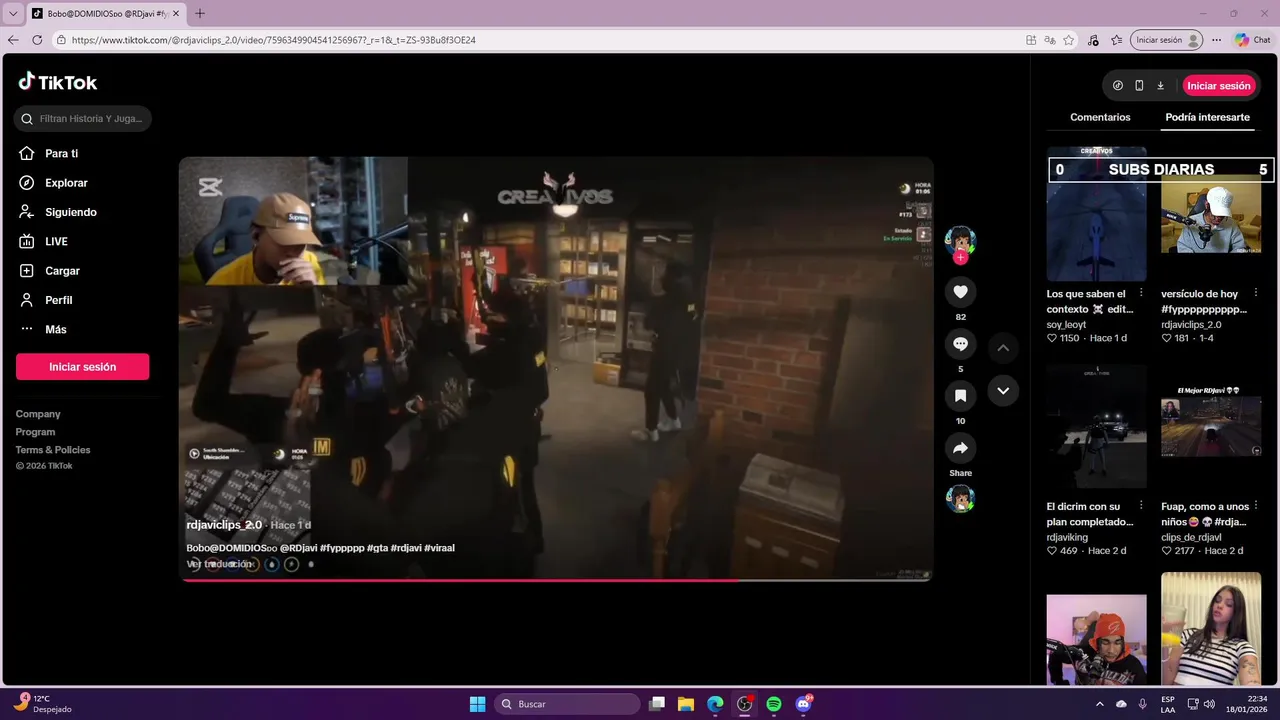
Task: Open options for 'El dicrim con su plan' video
Action: pos(1141,506)
